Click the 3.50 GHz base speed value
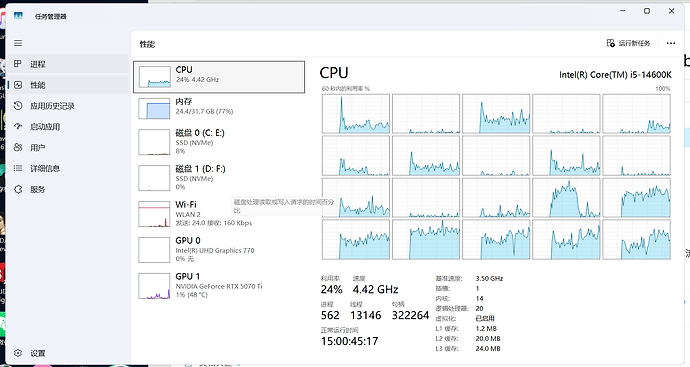This screenshot has width=690, height=367. (489, 279)
